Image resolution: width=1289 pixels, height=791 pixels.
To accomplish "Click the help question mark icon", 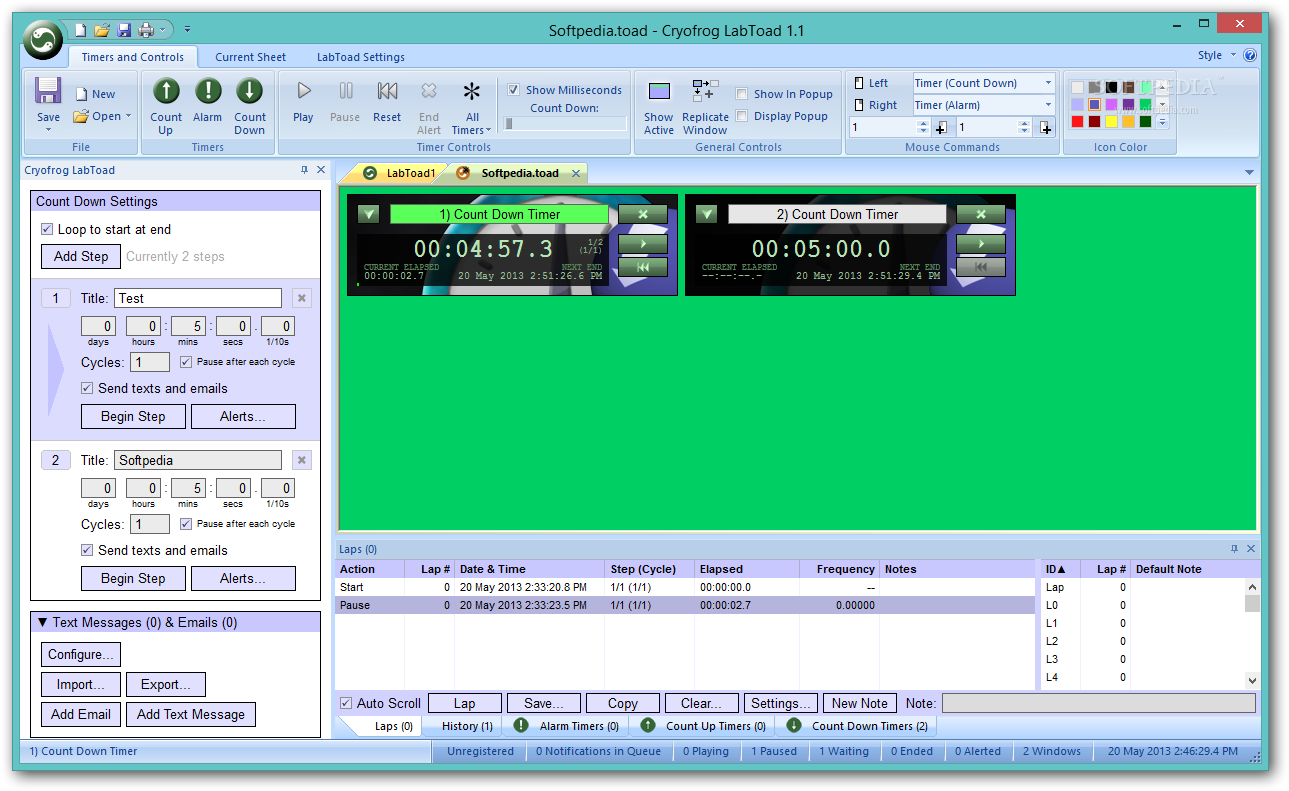I will [1250, 56].
